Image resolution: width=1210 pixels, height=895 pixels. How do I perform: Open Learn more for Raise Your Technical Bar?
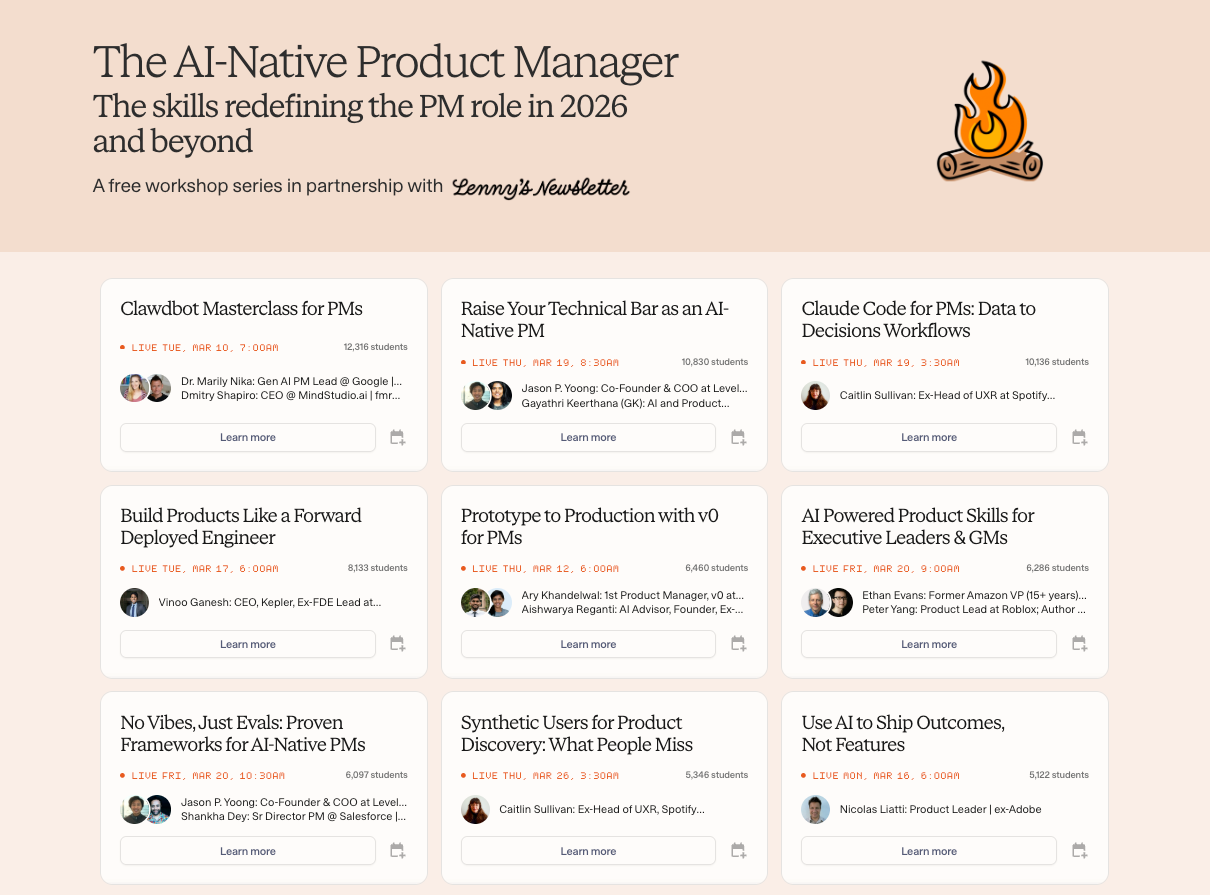588,438
